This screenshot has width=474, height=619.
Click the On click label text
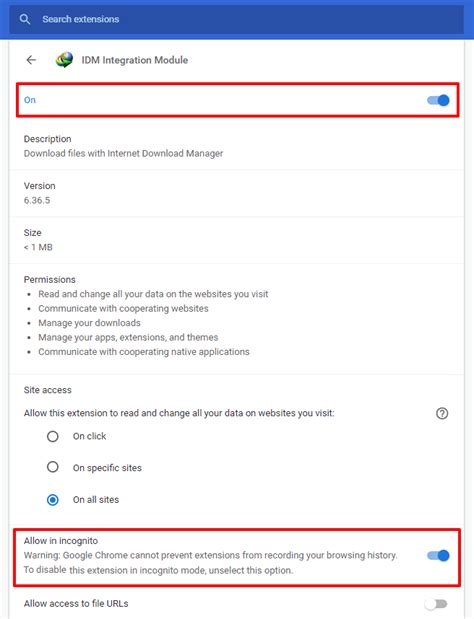tap(89, 436)
